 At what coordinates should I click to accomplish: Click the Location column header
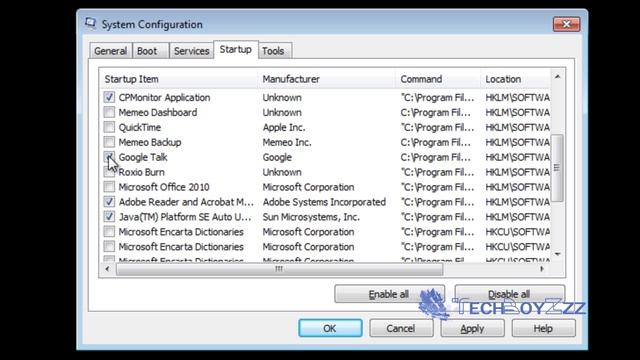pos(516,79)
